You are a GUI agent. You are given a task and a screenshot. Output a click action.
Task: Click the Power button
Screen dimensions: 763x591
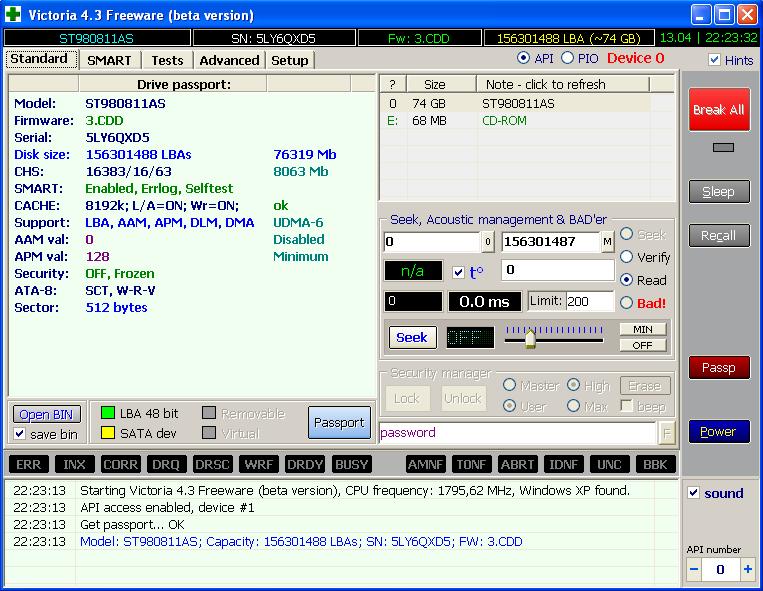pos(719,431)
